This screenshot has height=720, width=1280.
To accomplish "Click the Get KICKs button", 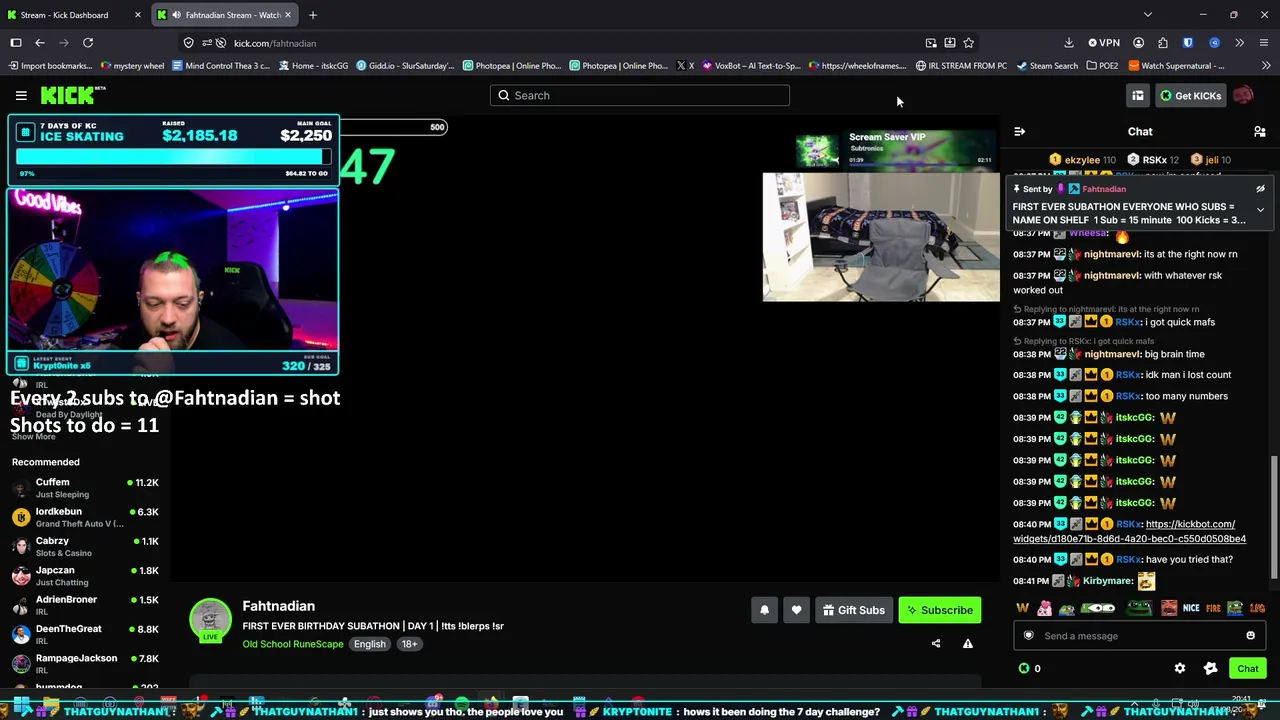I will click(1190, 95).
